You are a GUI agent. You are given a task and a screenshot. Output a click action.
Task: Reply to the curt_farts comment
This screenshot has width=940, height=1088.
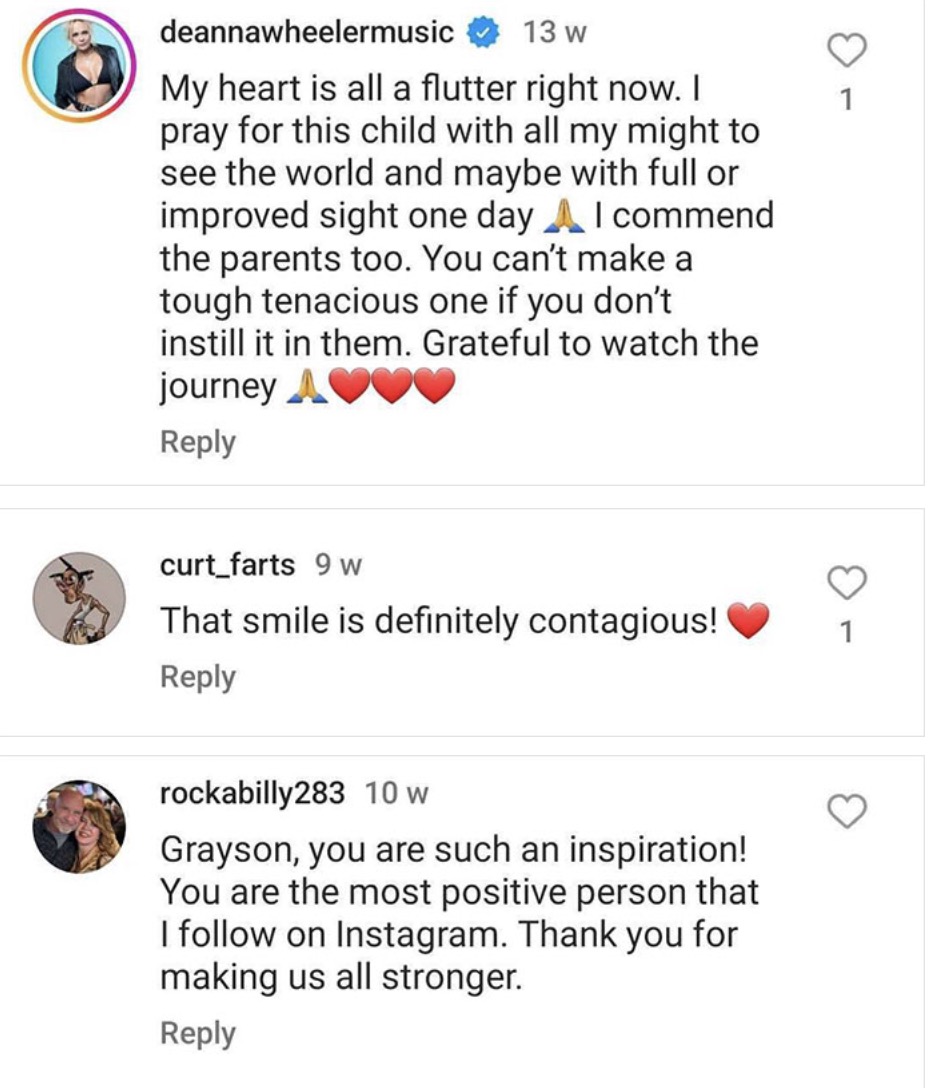point(198,677)
